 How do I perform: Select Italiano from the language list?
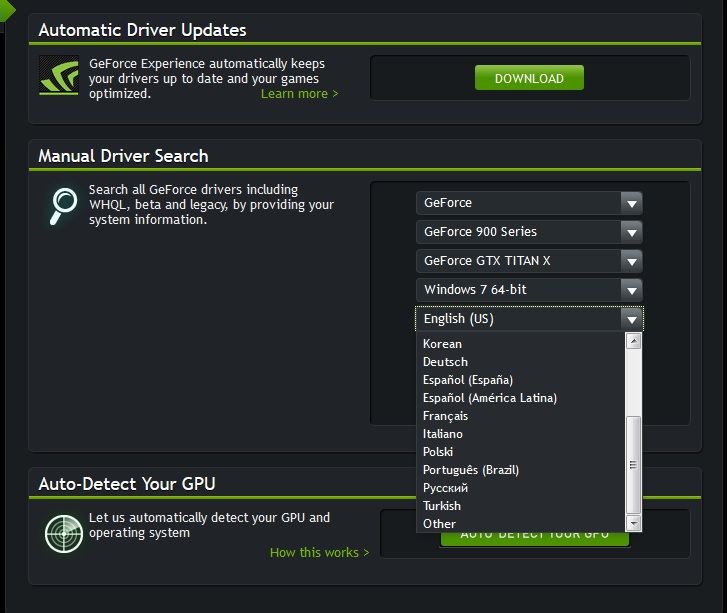tap(521, 434)
